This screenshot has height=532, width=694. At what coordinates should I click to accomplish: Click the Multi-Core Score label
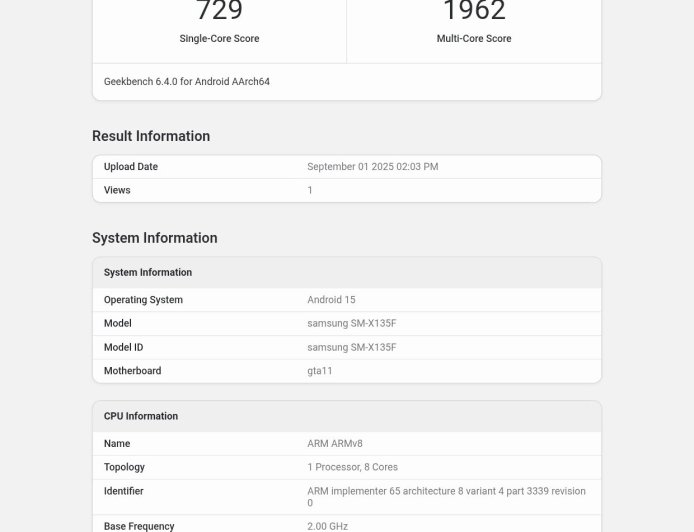tap(474, 39)
